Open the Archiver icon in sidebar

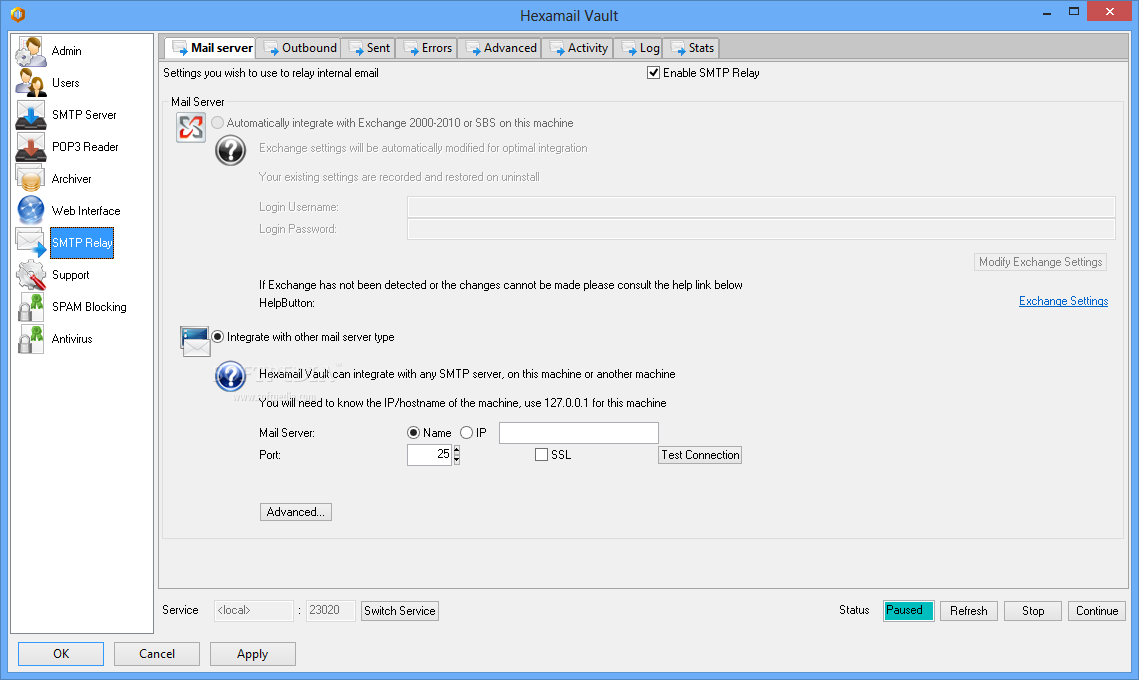[x=31, y=179]
